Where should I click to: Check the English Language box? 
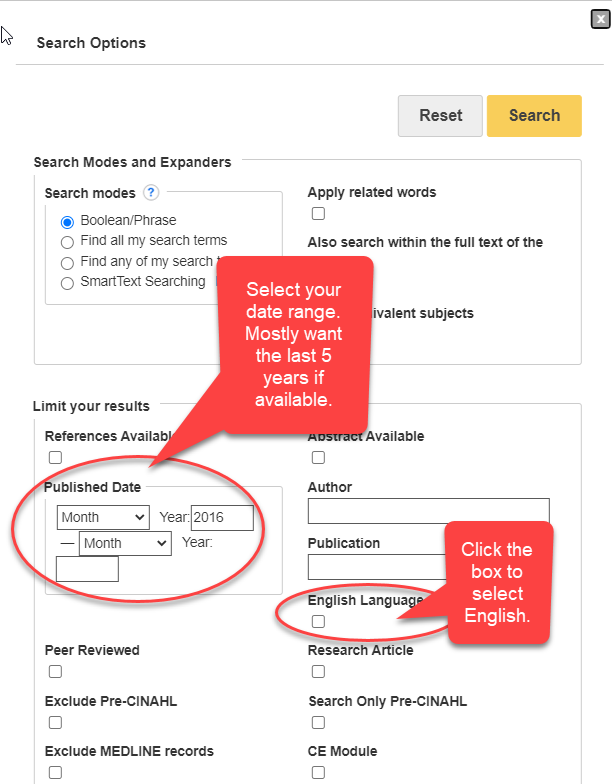(318, 622)
